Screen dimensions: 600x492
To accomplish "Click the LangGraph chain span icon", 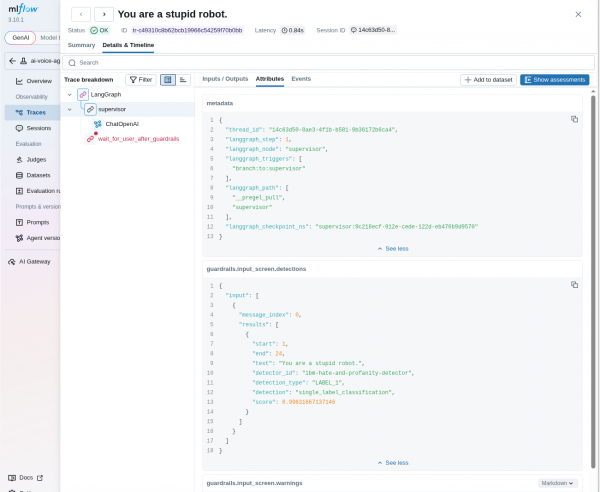I will tap(83, 94).
